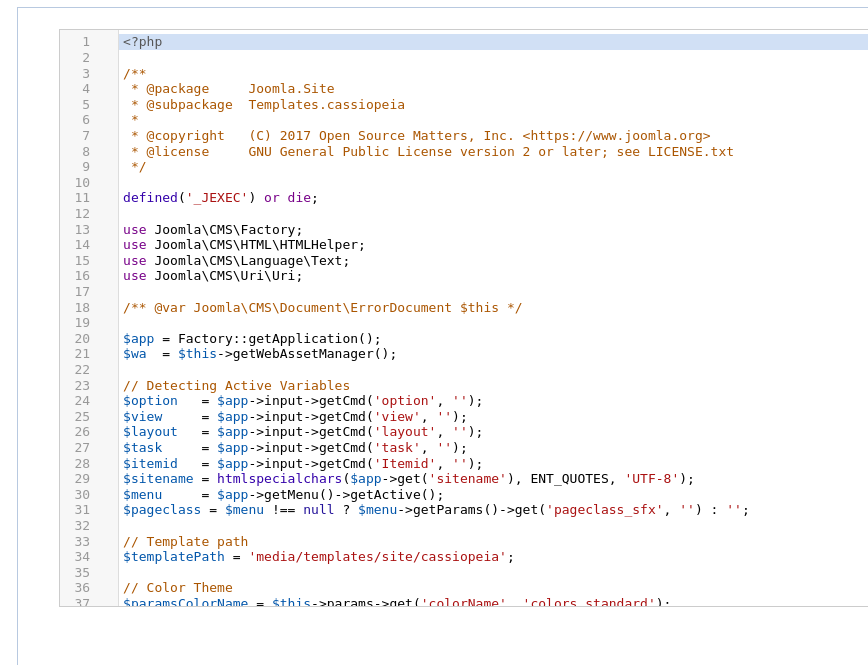Click the 'Joomla.Site' package name
This screenshot has height=665, width=868.
(291, 89)
